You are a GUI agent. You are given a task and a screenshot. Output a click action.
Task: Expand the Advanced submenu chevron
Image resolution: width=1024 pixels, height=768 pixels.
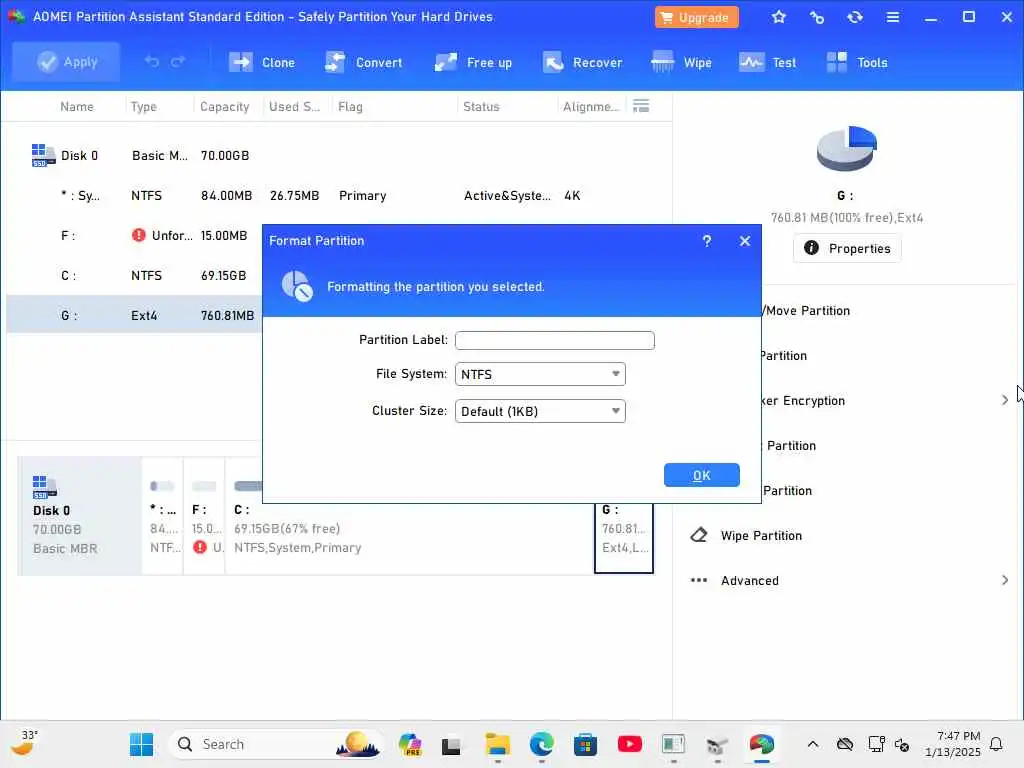click(x=1004, y=581)
